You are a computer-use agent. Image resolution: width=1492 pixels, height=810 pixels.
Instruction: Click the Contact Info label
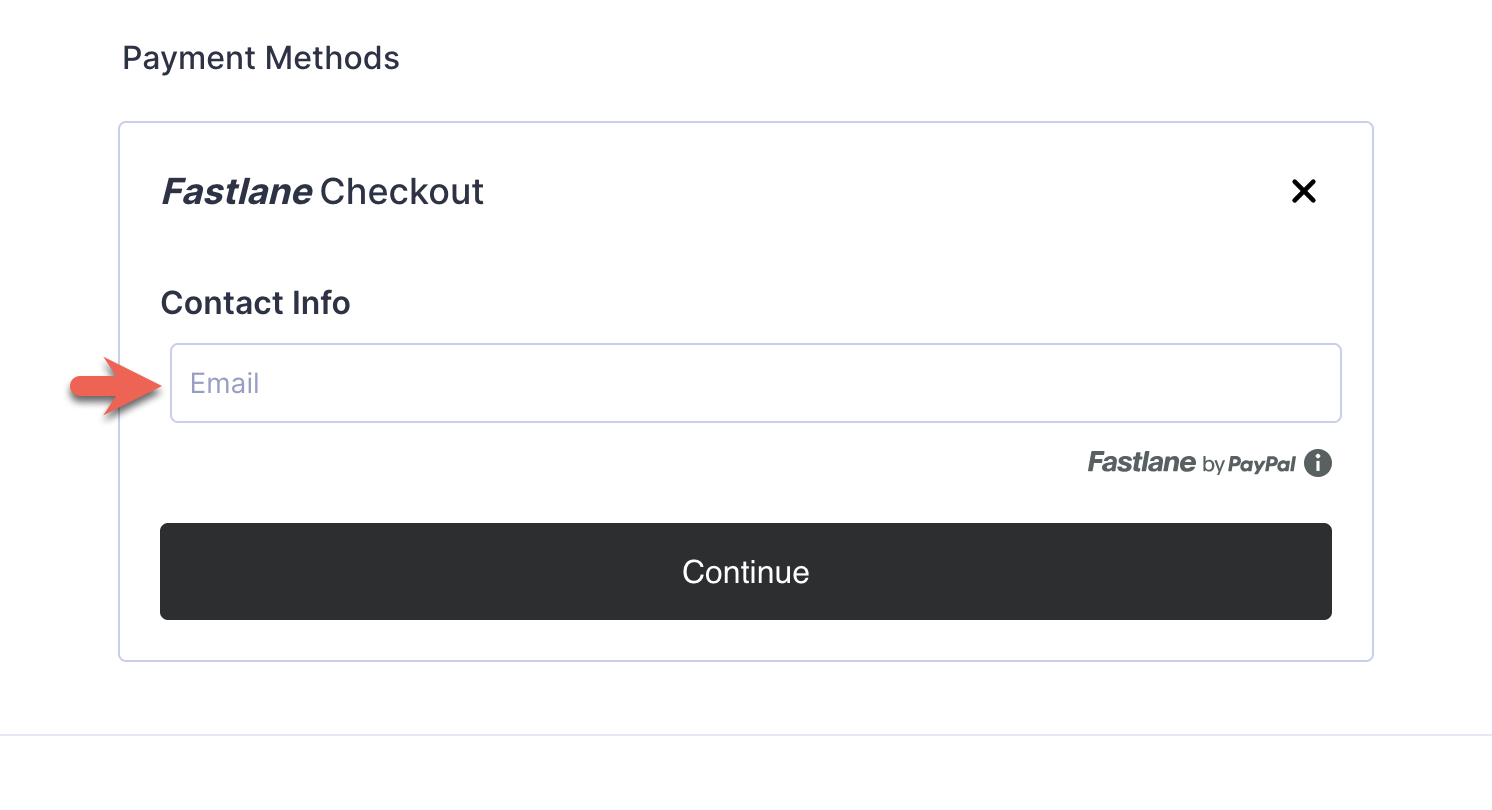coord(255,302)
